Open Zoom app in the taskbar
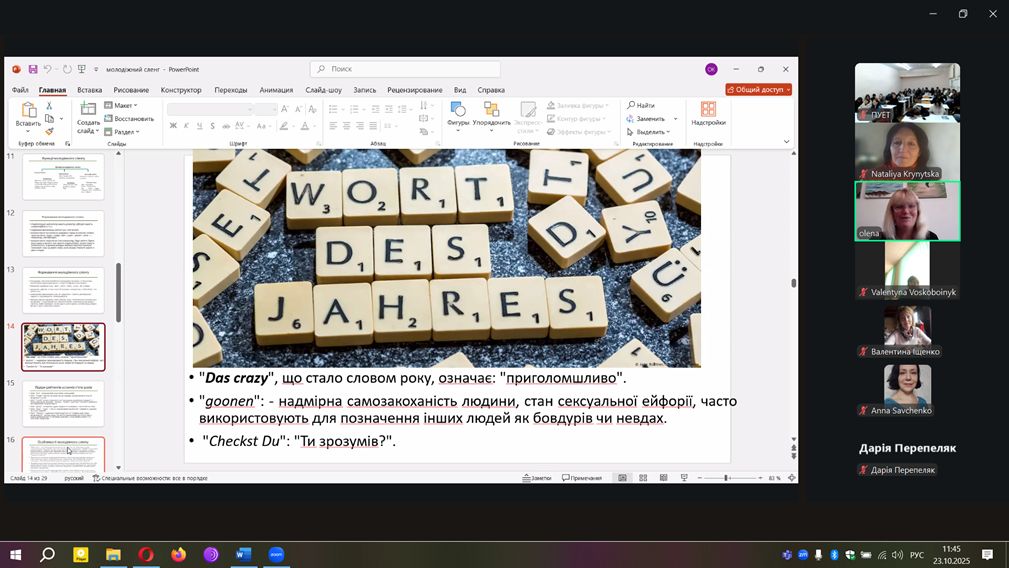 coord(276,554)
